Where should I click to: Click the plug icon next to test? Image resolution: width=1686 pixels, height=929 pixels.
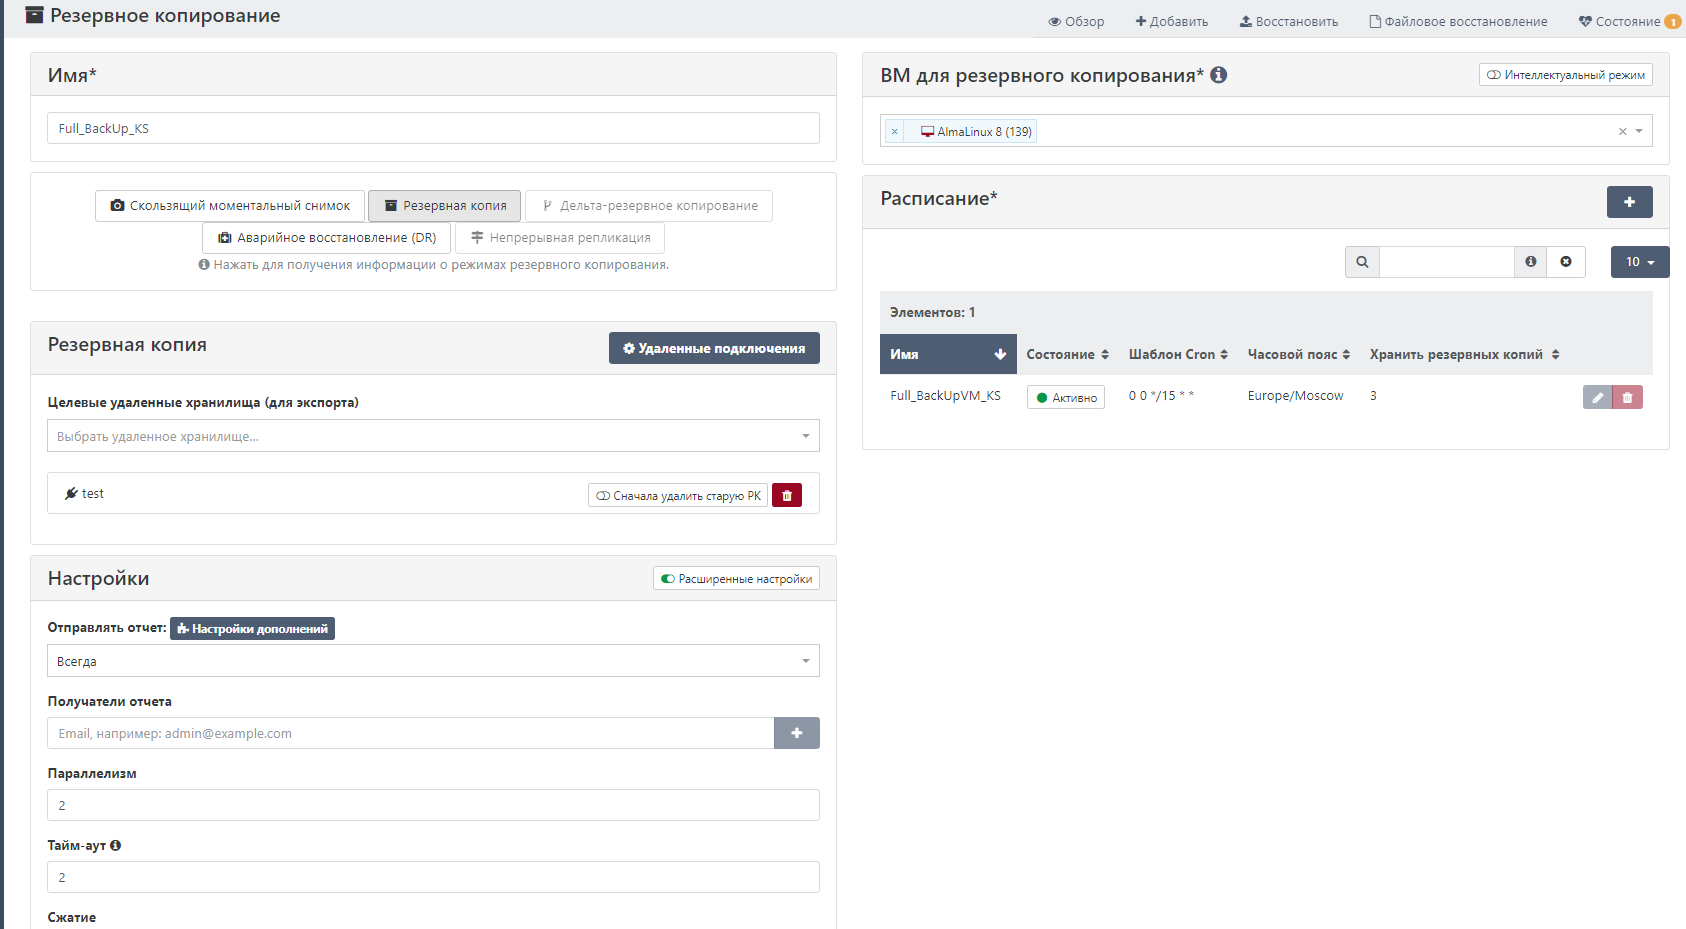pos(71,494)
